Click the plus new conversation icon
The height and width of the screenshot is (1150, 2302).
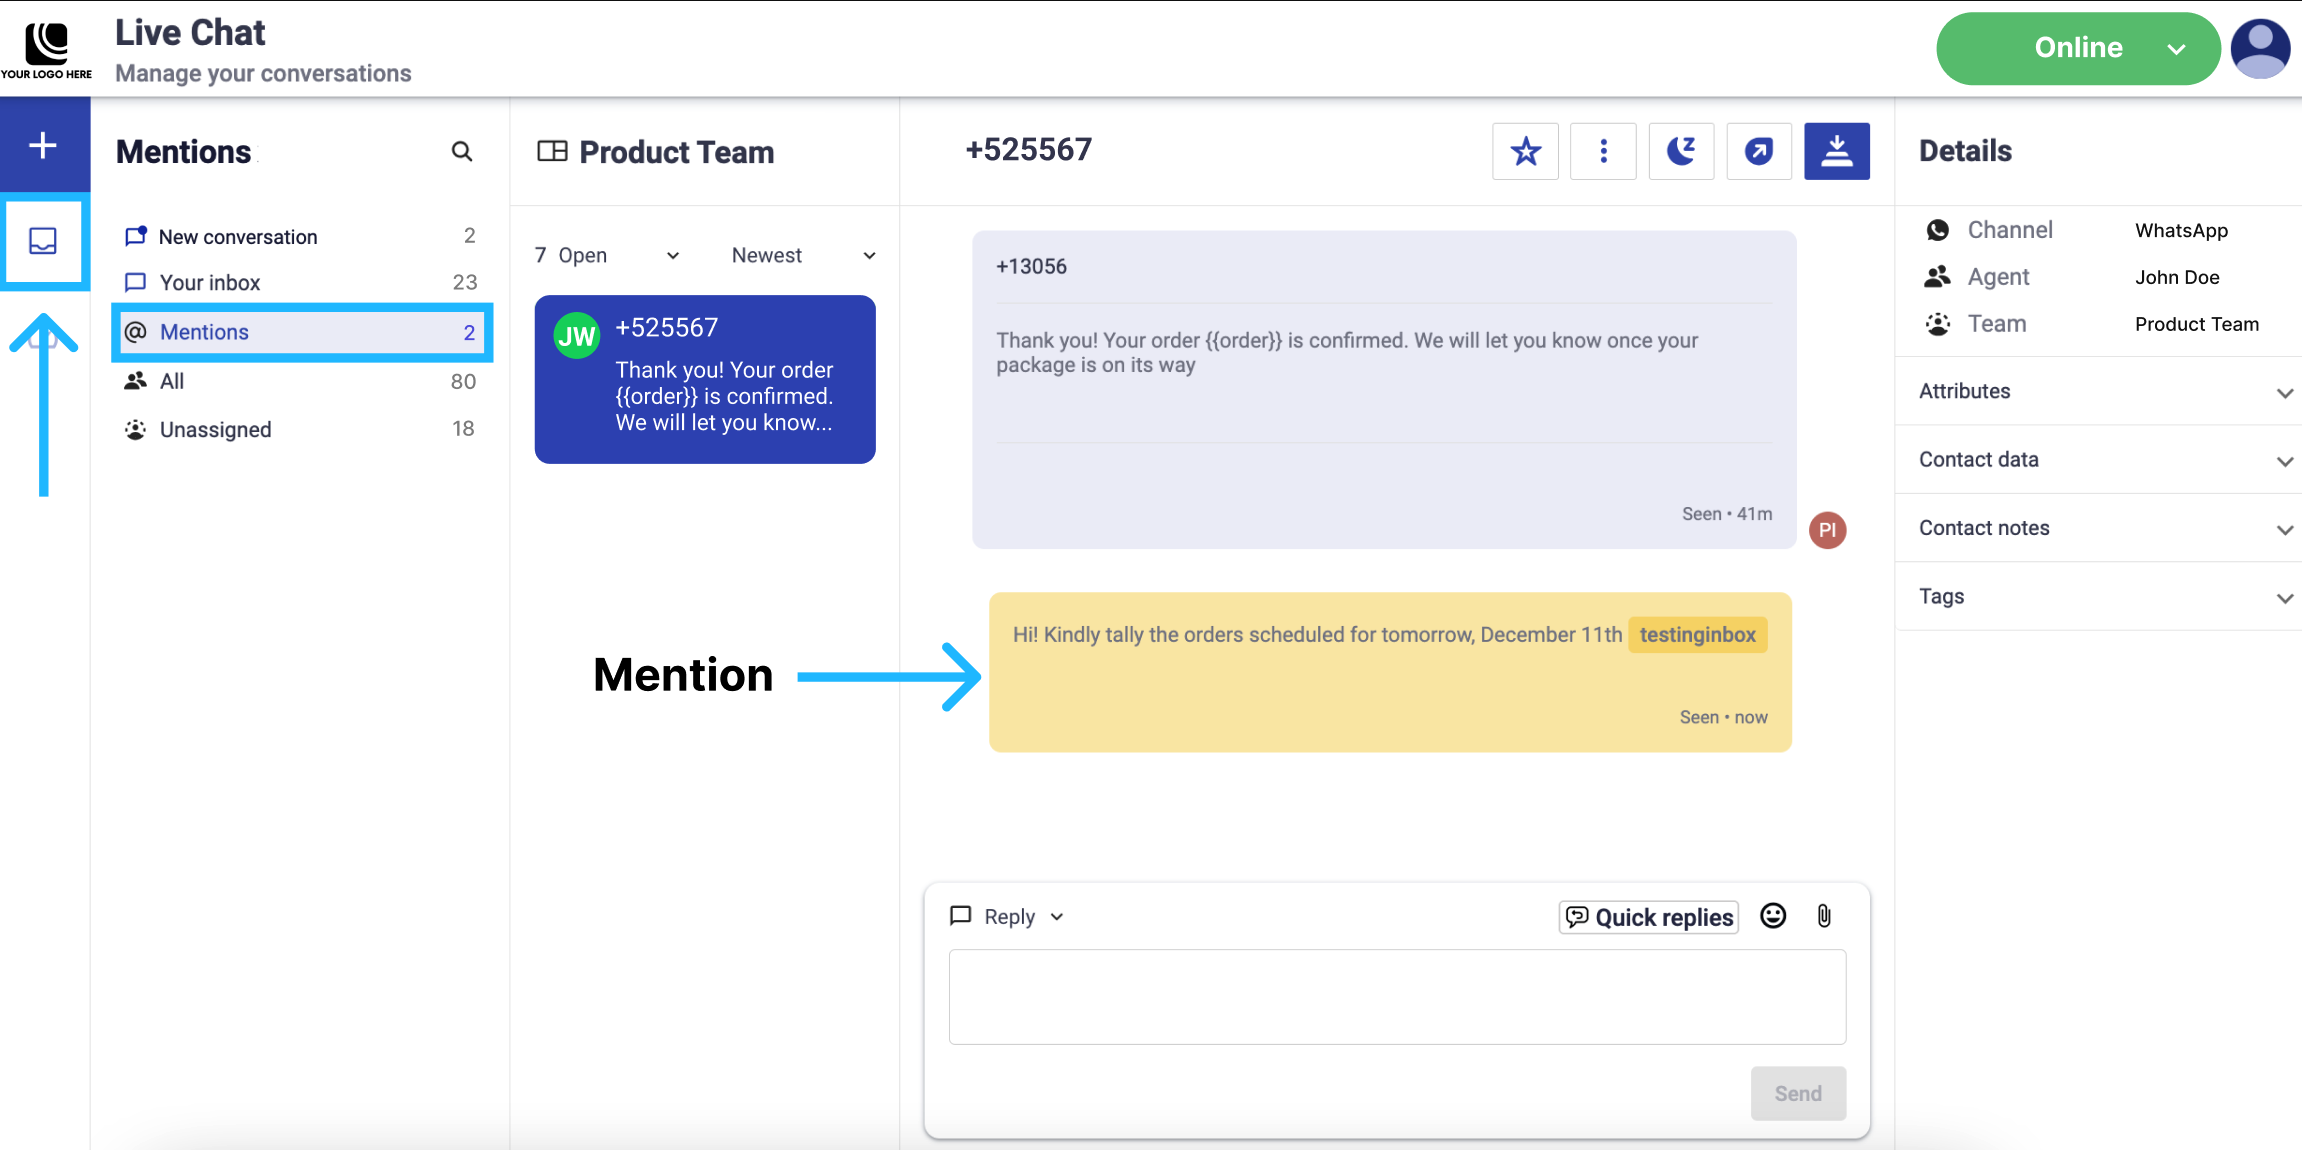43,146
